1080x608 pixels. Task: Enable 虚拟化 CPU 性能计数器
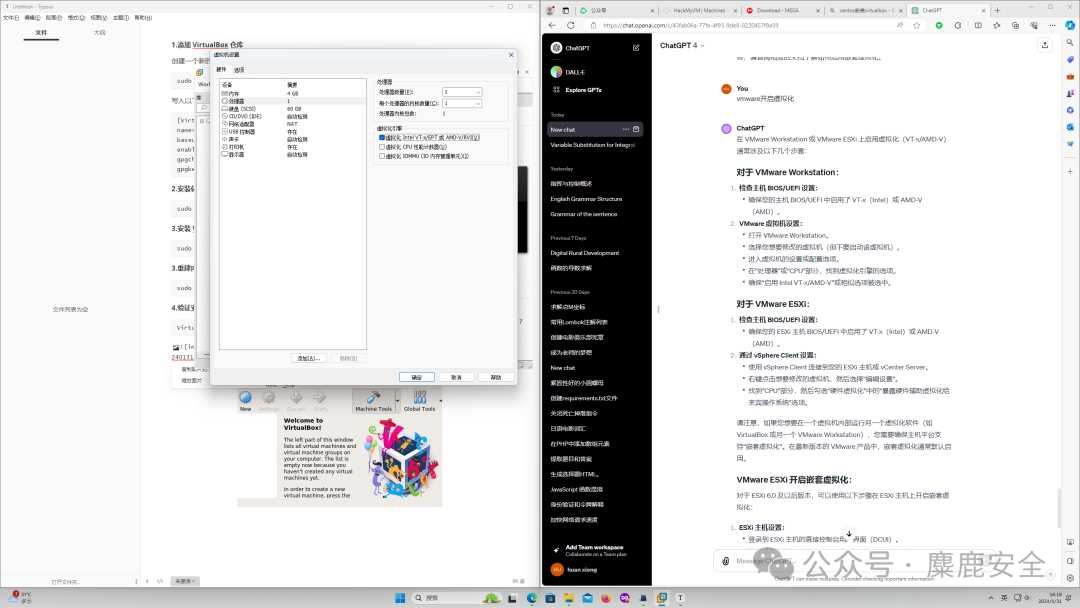pos(381,148)
